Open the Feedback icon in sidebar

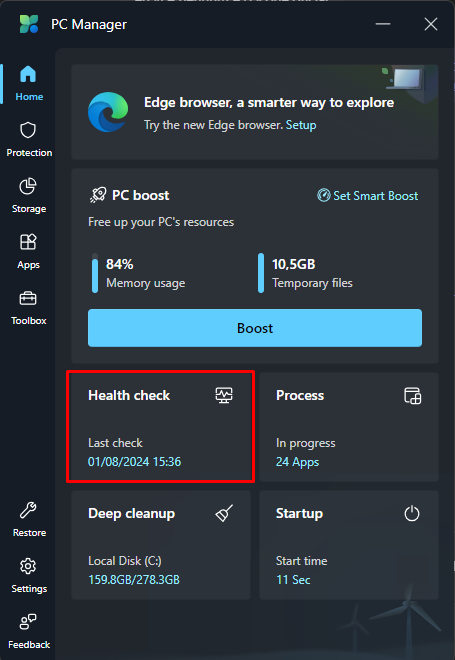point(28,622)
